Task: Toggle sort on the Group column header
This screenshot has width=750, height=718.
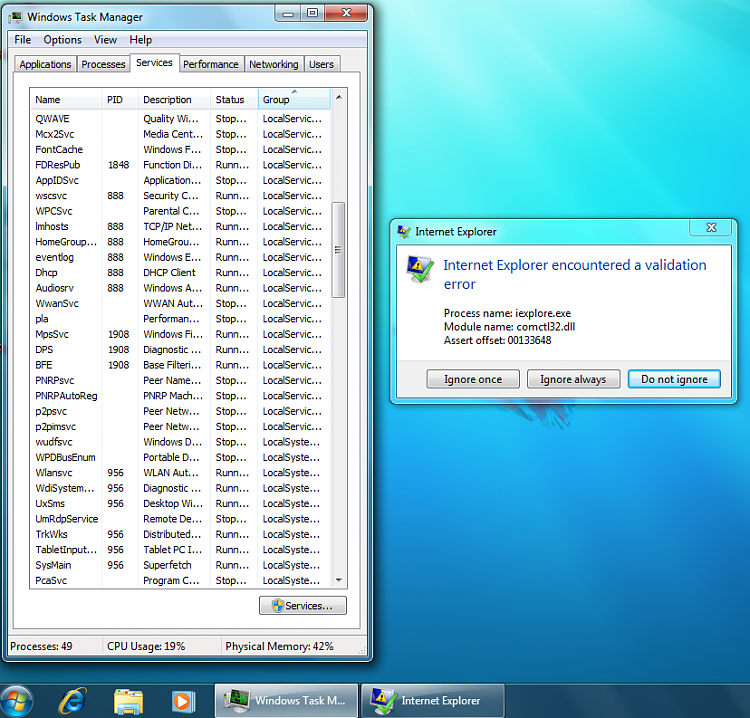Action: click(294, 100)
